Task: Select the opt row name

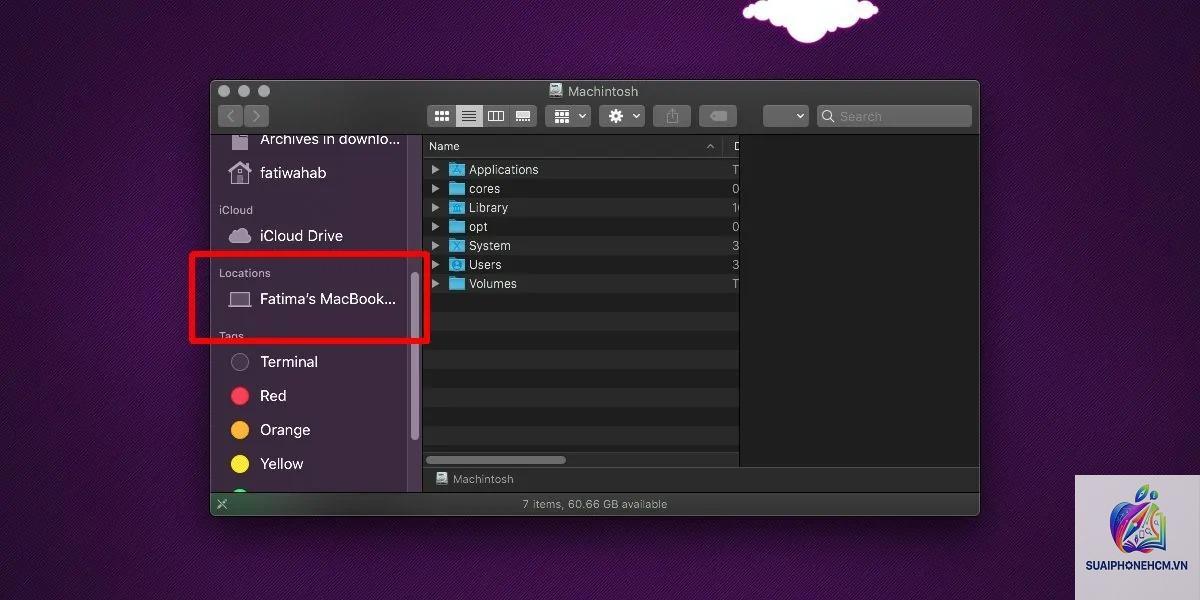Action: pyautogui.click(x=478, y=227)
